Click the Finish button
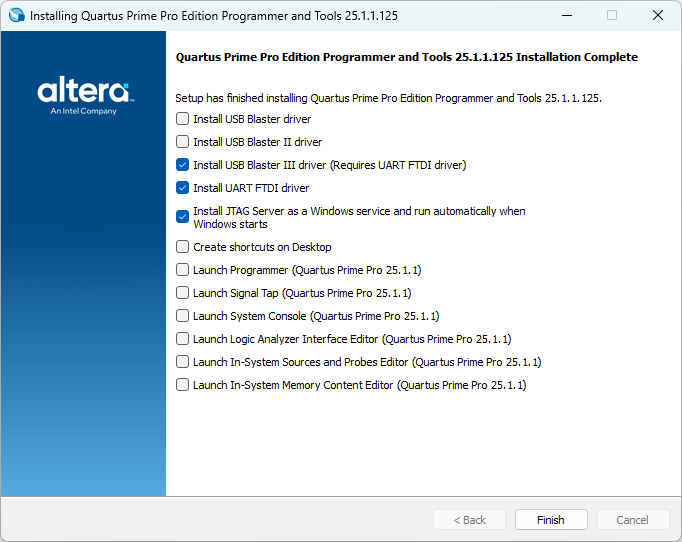Viewport: 682px width, 542px height. tap(551, 520)
